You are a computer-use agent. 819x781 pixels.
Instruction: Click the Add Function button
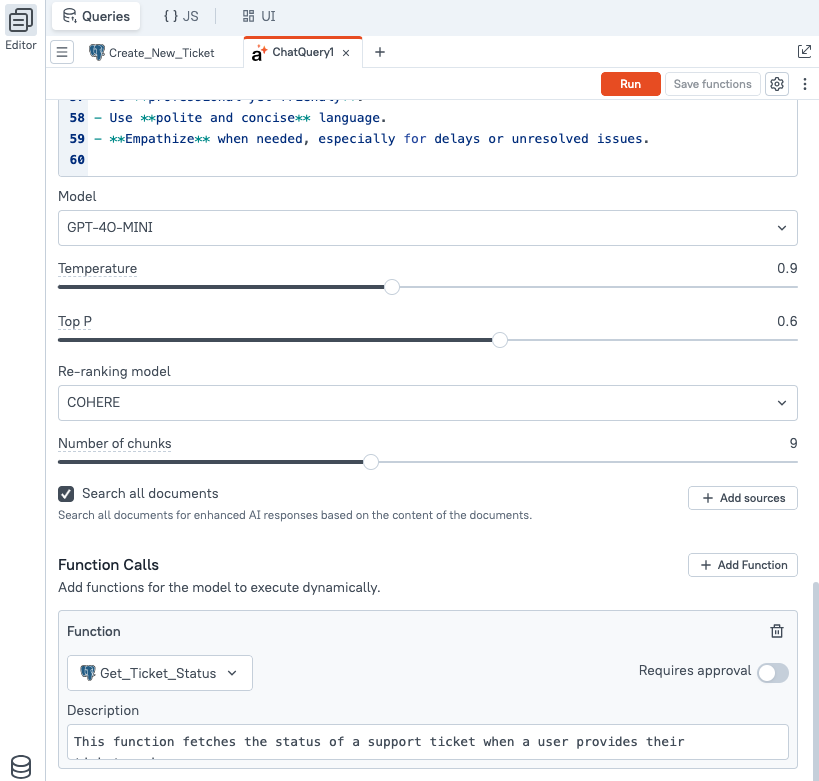pos(742,565)
